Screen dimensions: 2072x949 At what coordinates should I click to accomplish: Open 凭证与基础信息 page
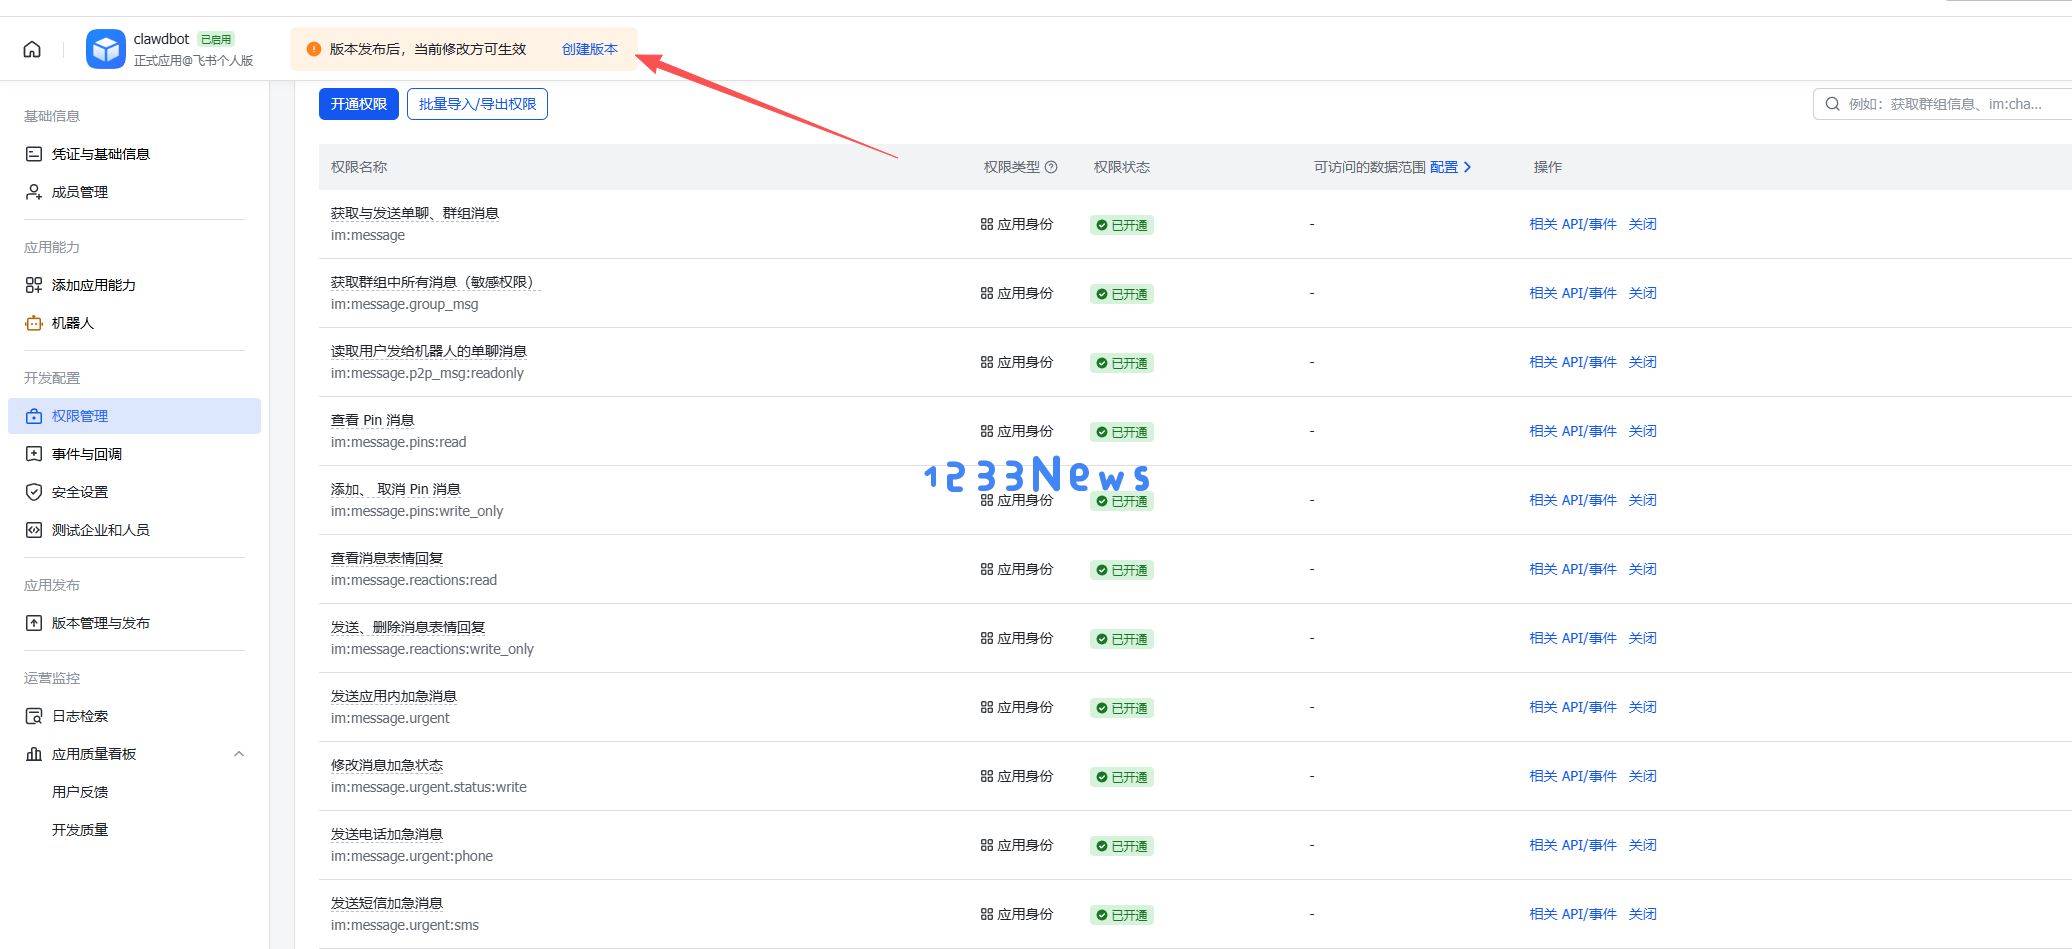pyautogui.click(x=100, y=154)
